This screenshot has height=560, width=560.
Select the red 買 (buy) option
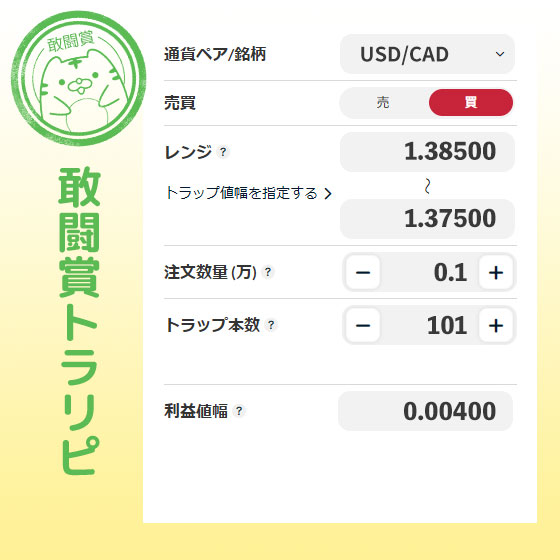tap(471, 103)
